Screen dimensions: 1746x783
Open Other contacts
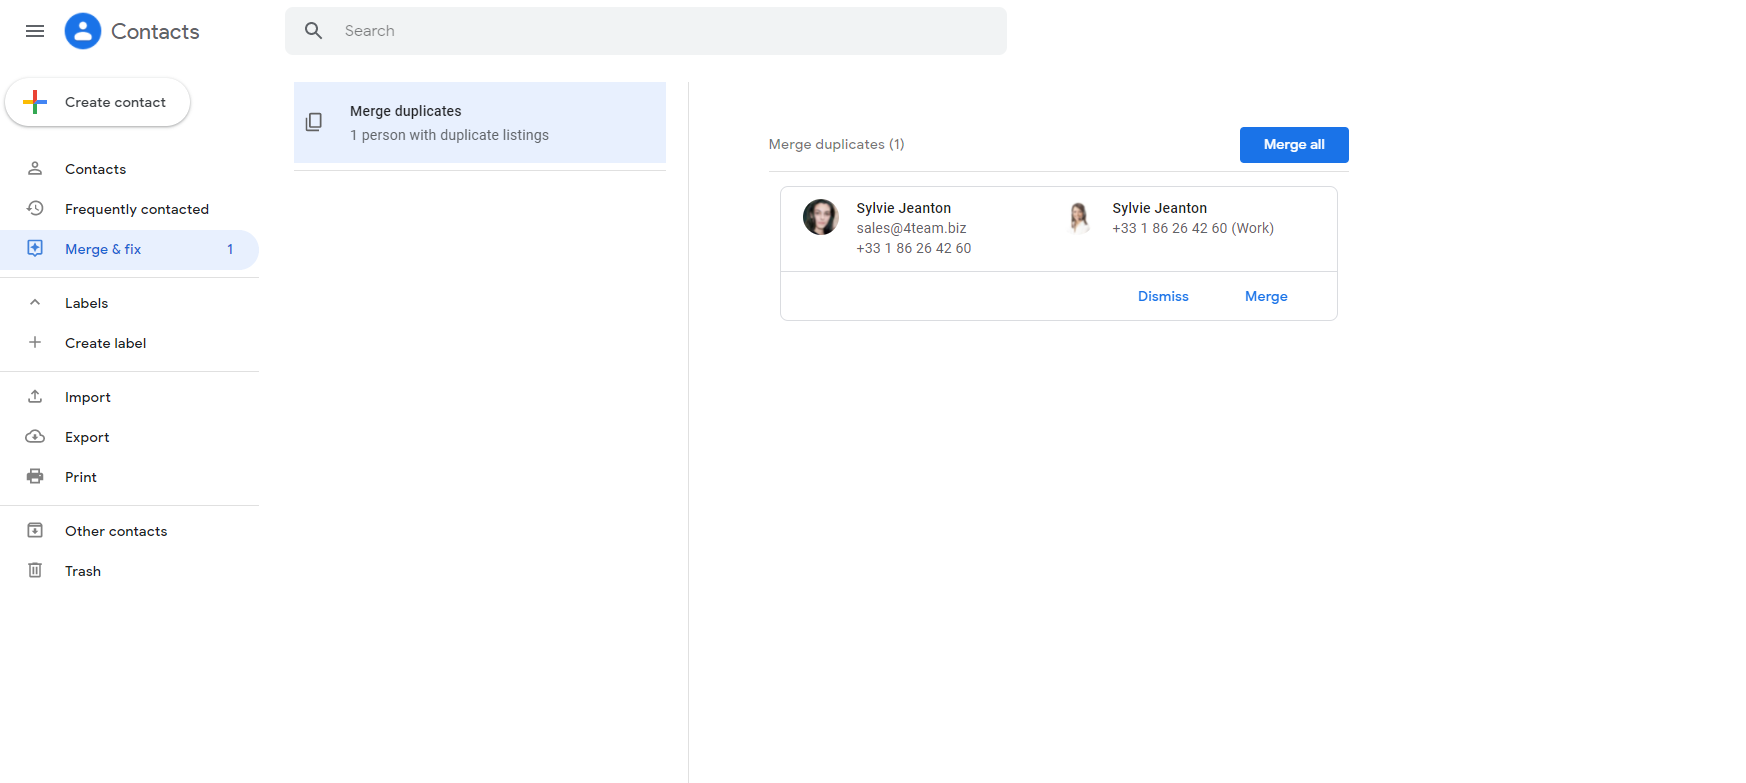tap(129, 531)
